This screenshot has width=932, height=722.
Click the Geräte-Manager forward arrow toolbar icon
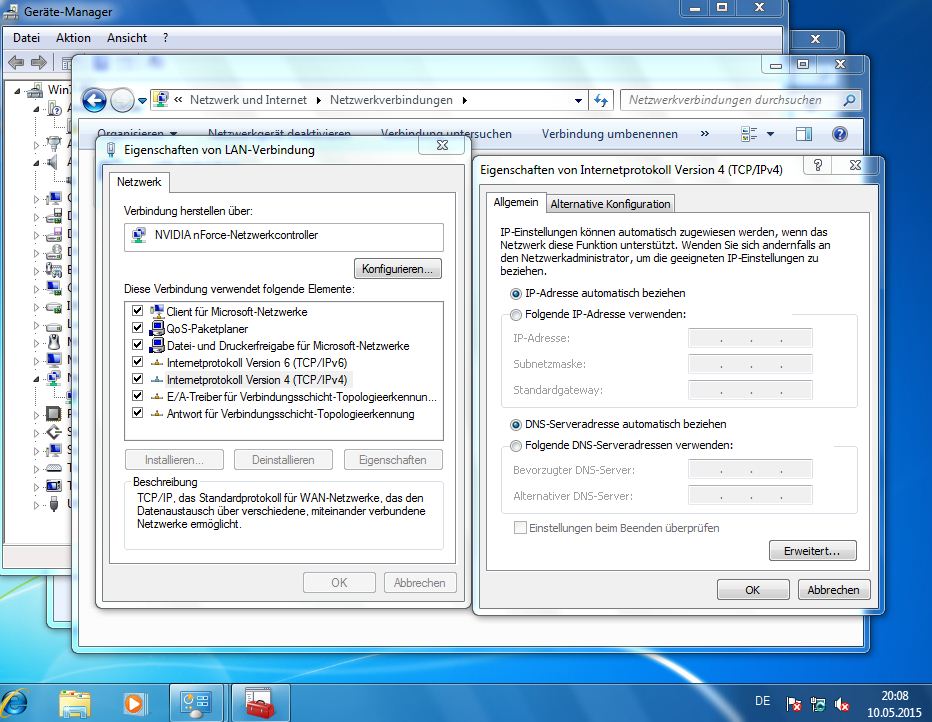pos(39,62)
